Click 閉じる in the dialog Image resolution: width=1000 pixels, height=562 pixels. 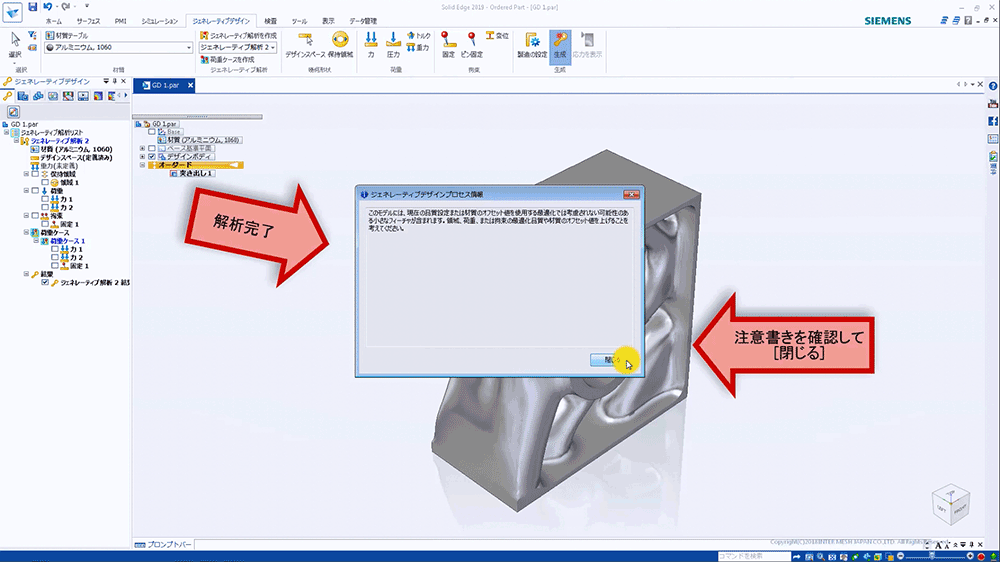click(612, 360)
